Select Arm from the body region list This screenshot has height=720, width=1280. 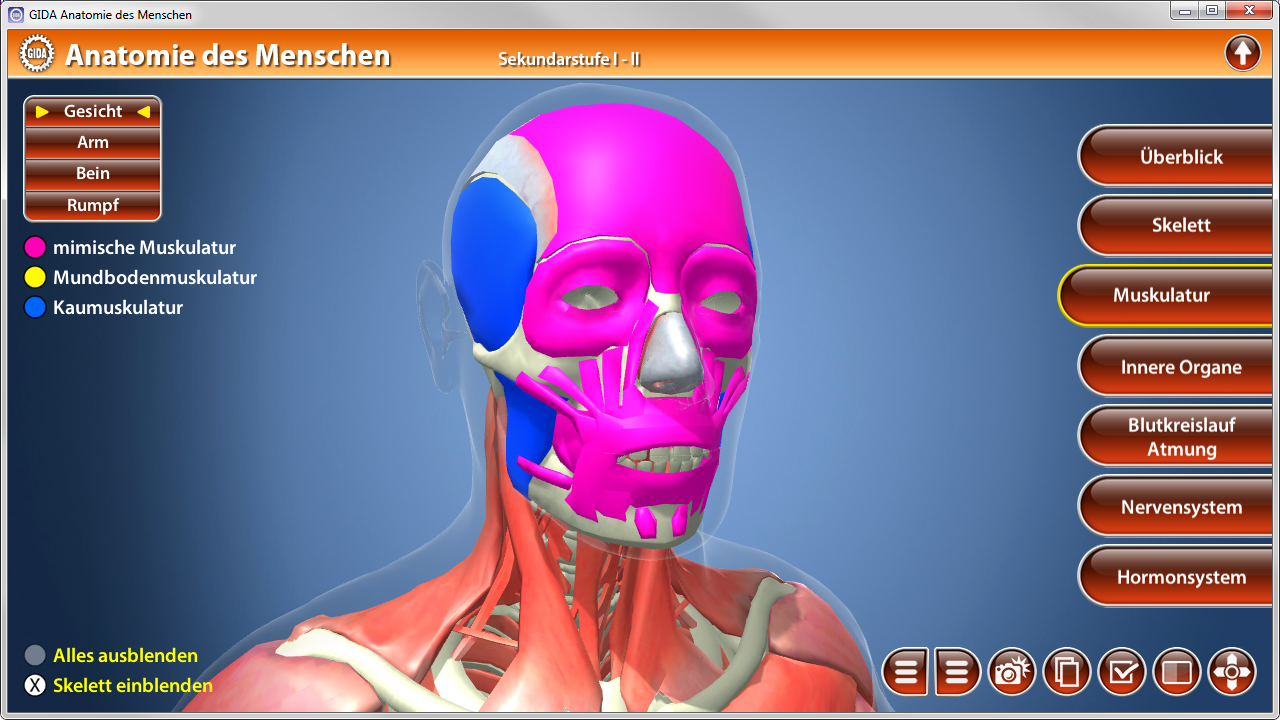click(93, 143)
